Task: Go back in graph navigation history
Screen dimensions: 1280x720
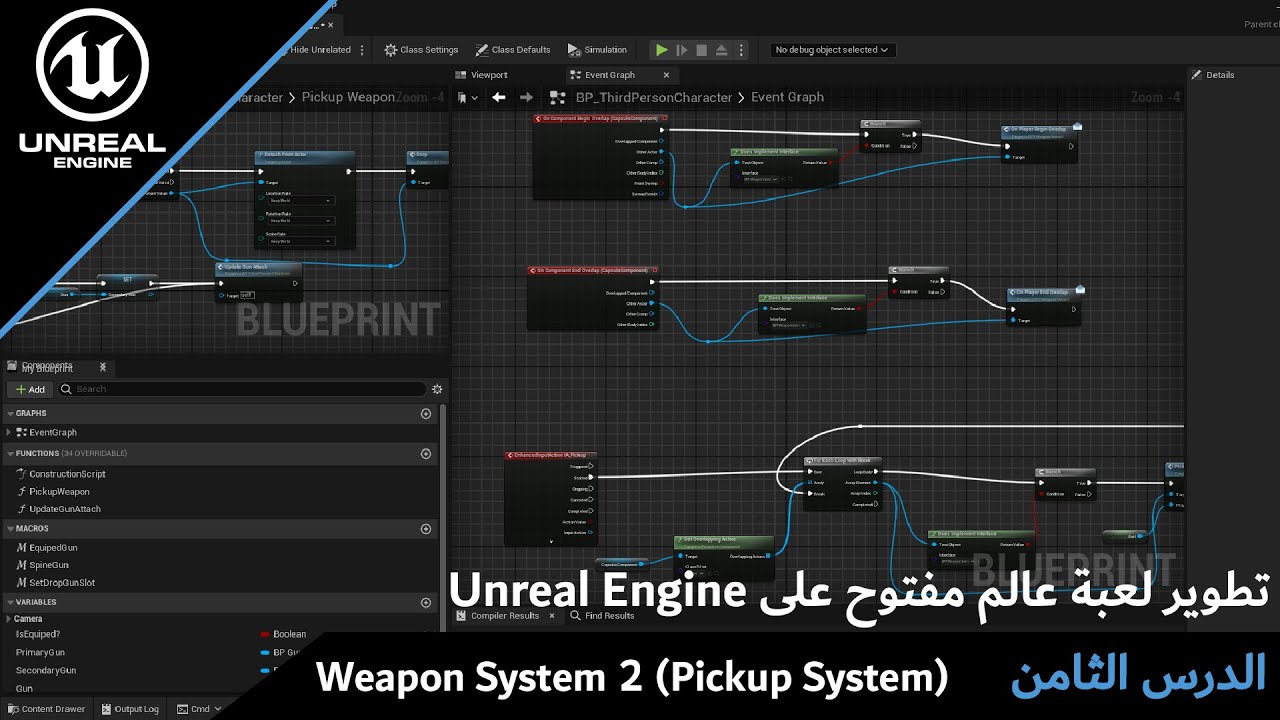Action: 498,97
